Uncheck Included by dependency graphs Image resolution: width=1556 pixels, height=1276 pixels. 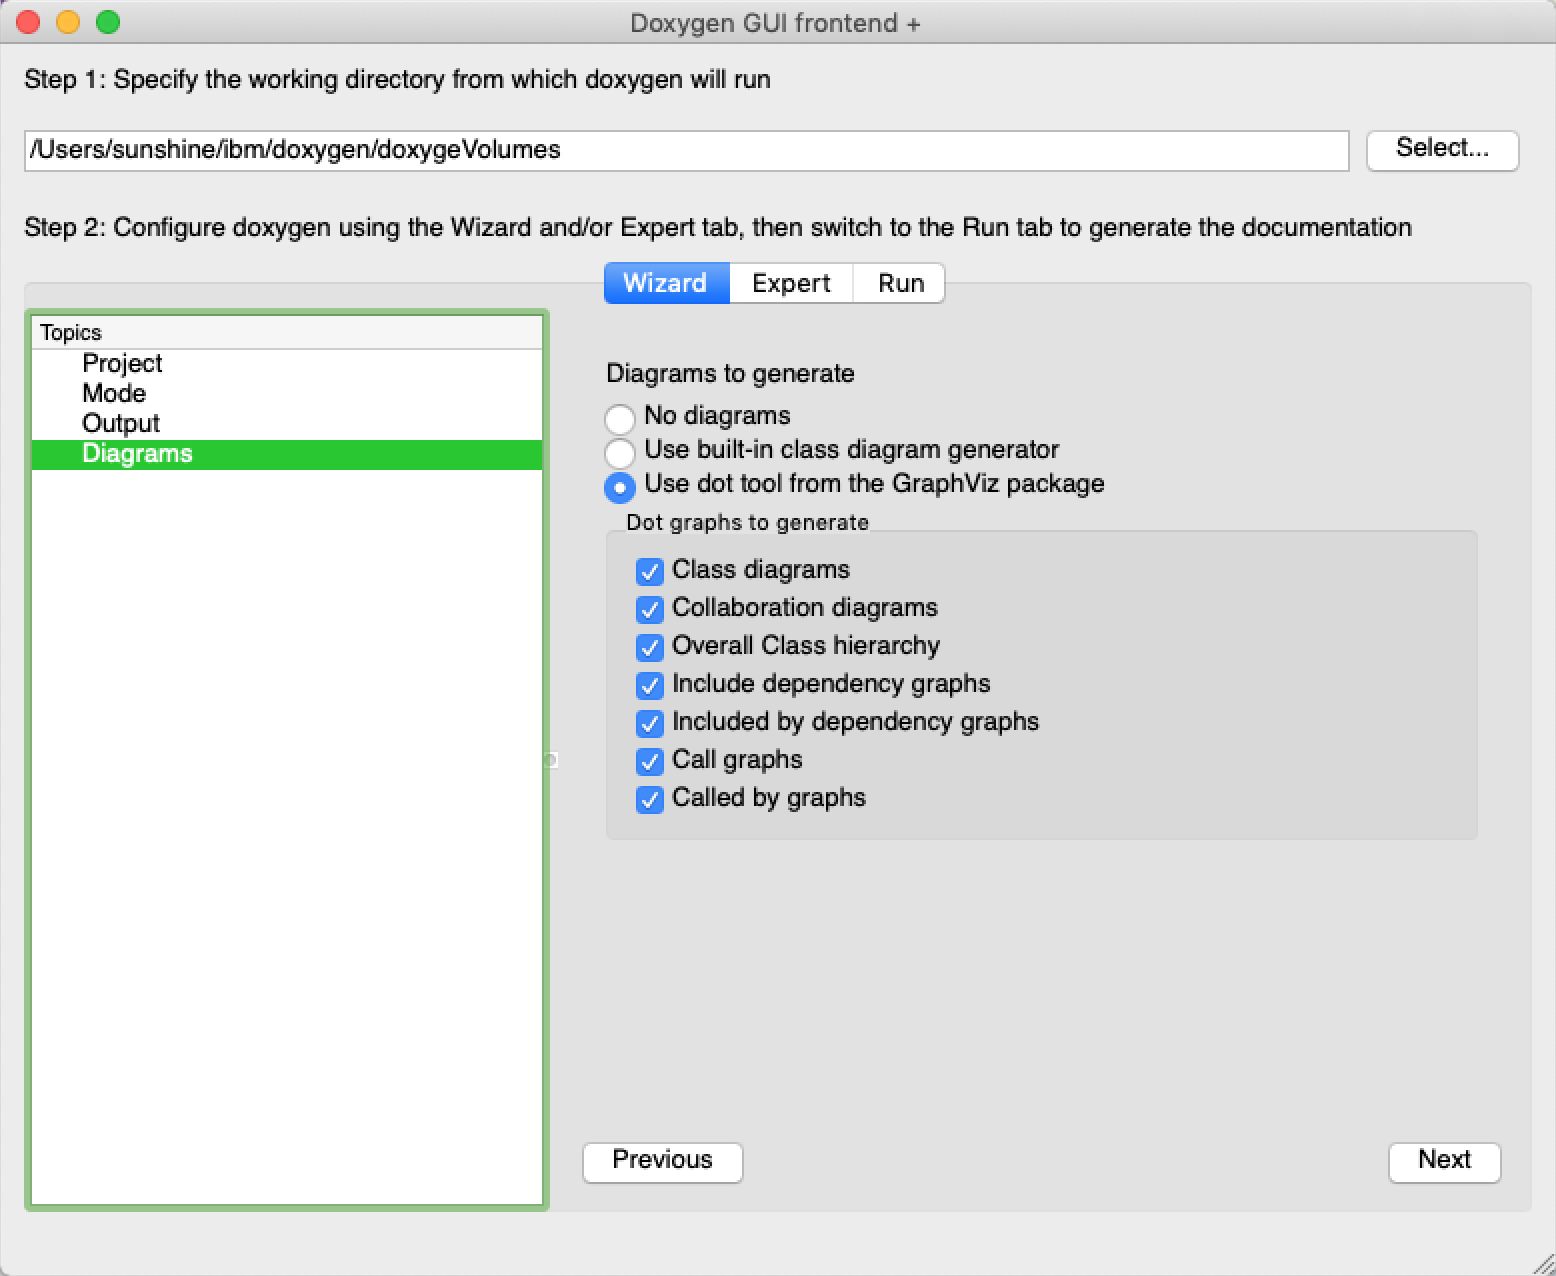tap(650, 723)
